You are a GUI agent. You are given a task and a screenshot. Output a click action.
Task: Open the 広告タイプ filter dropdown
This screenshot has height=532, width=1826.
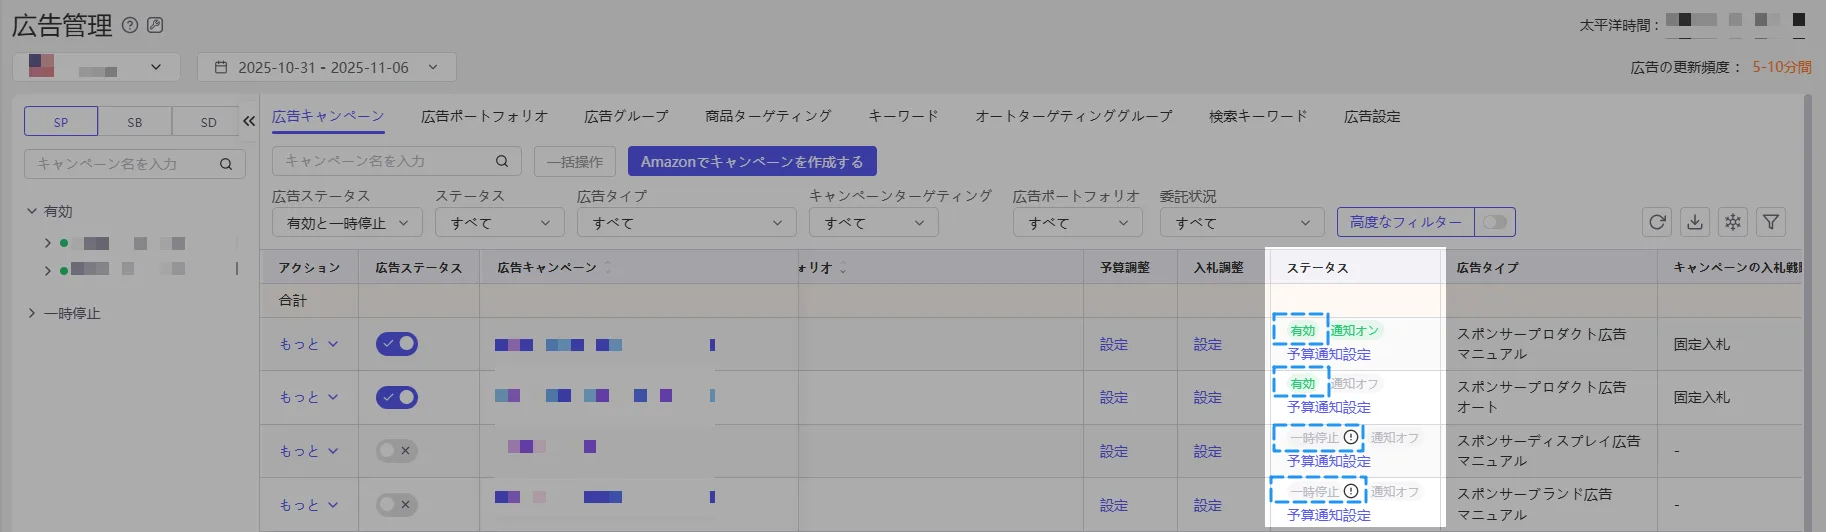coord(686,223)
